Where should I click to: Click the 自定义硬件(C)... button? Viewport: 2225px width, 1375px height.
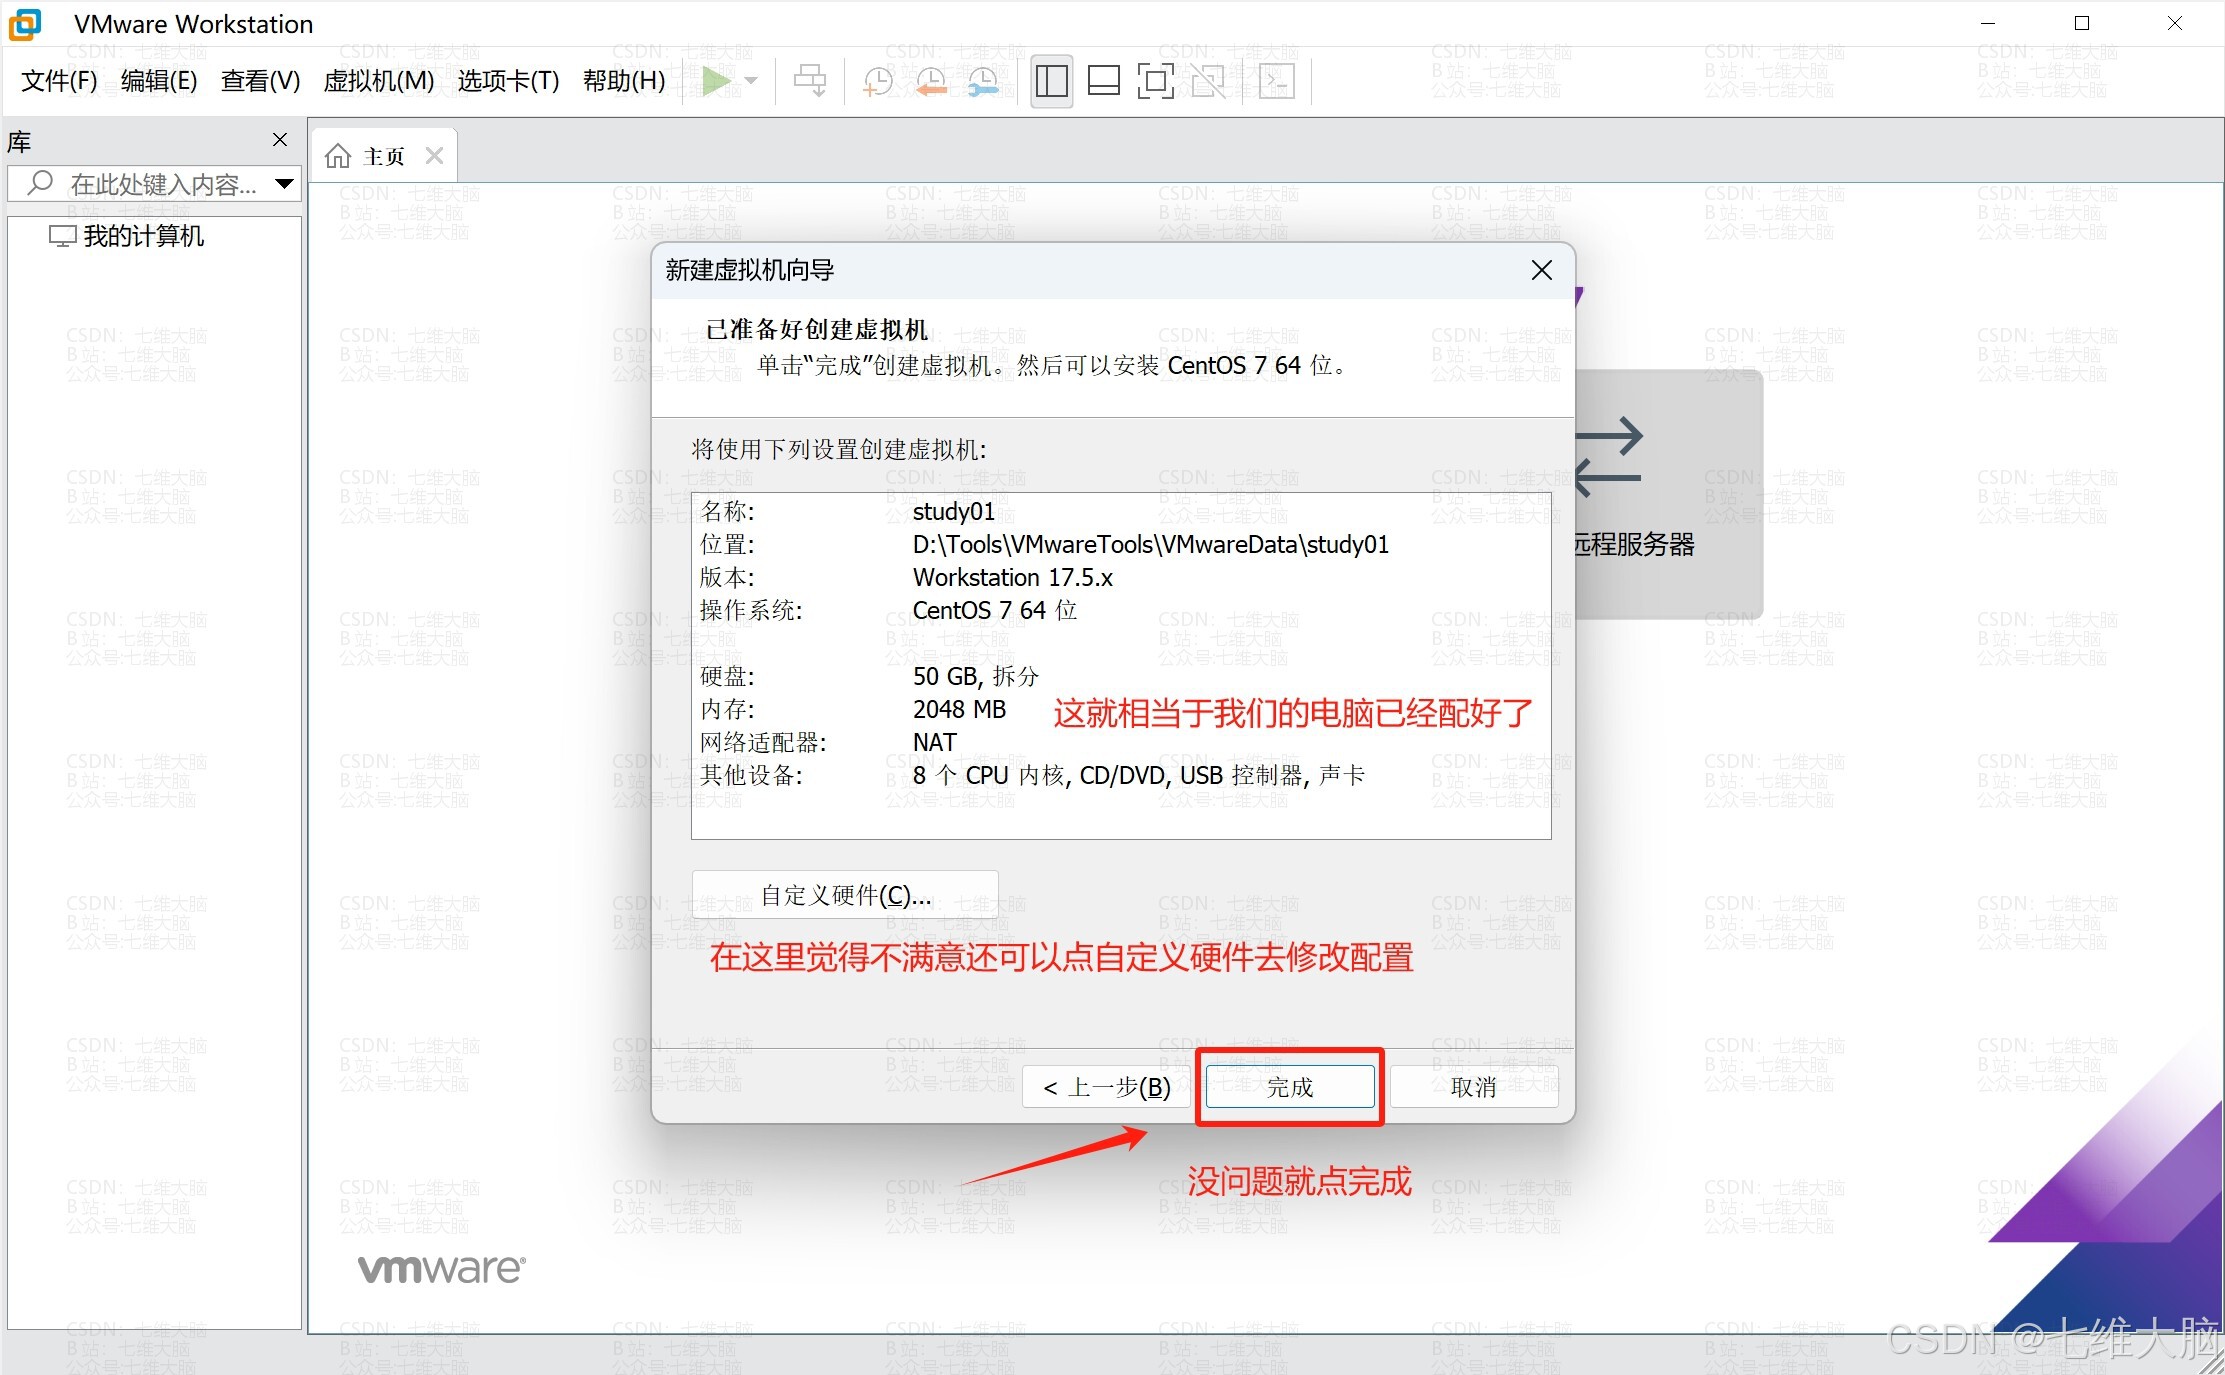coord(845,895)
